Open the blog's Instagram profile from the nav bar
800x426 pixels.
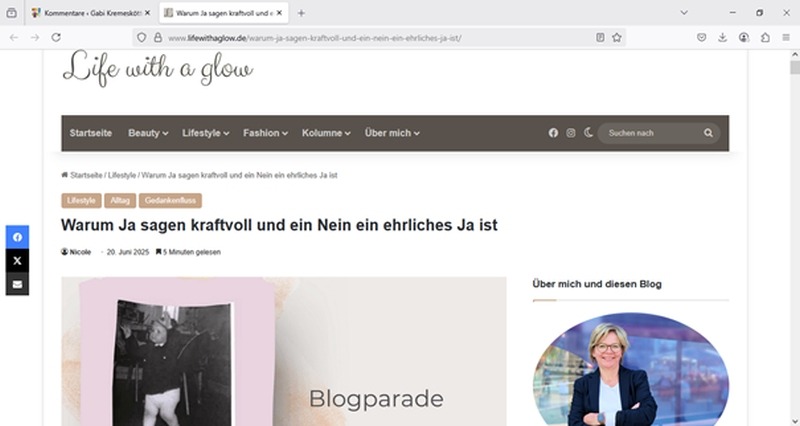(570, 133)
